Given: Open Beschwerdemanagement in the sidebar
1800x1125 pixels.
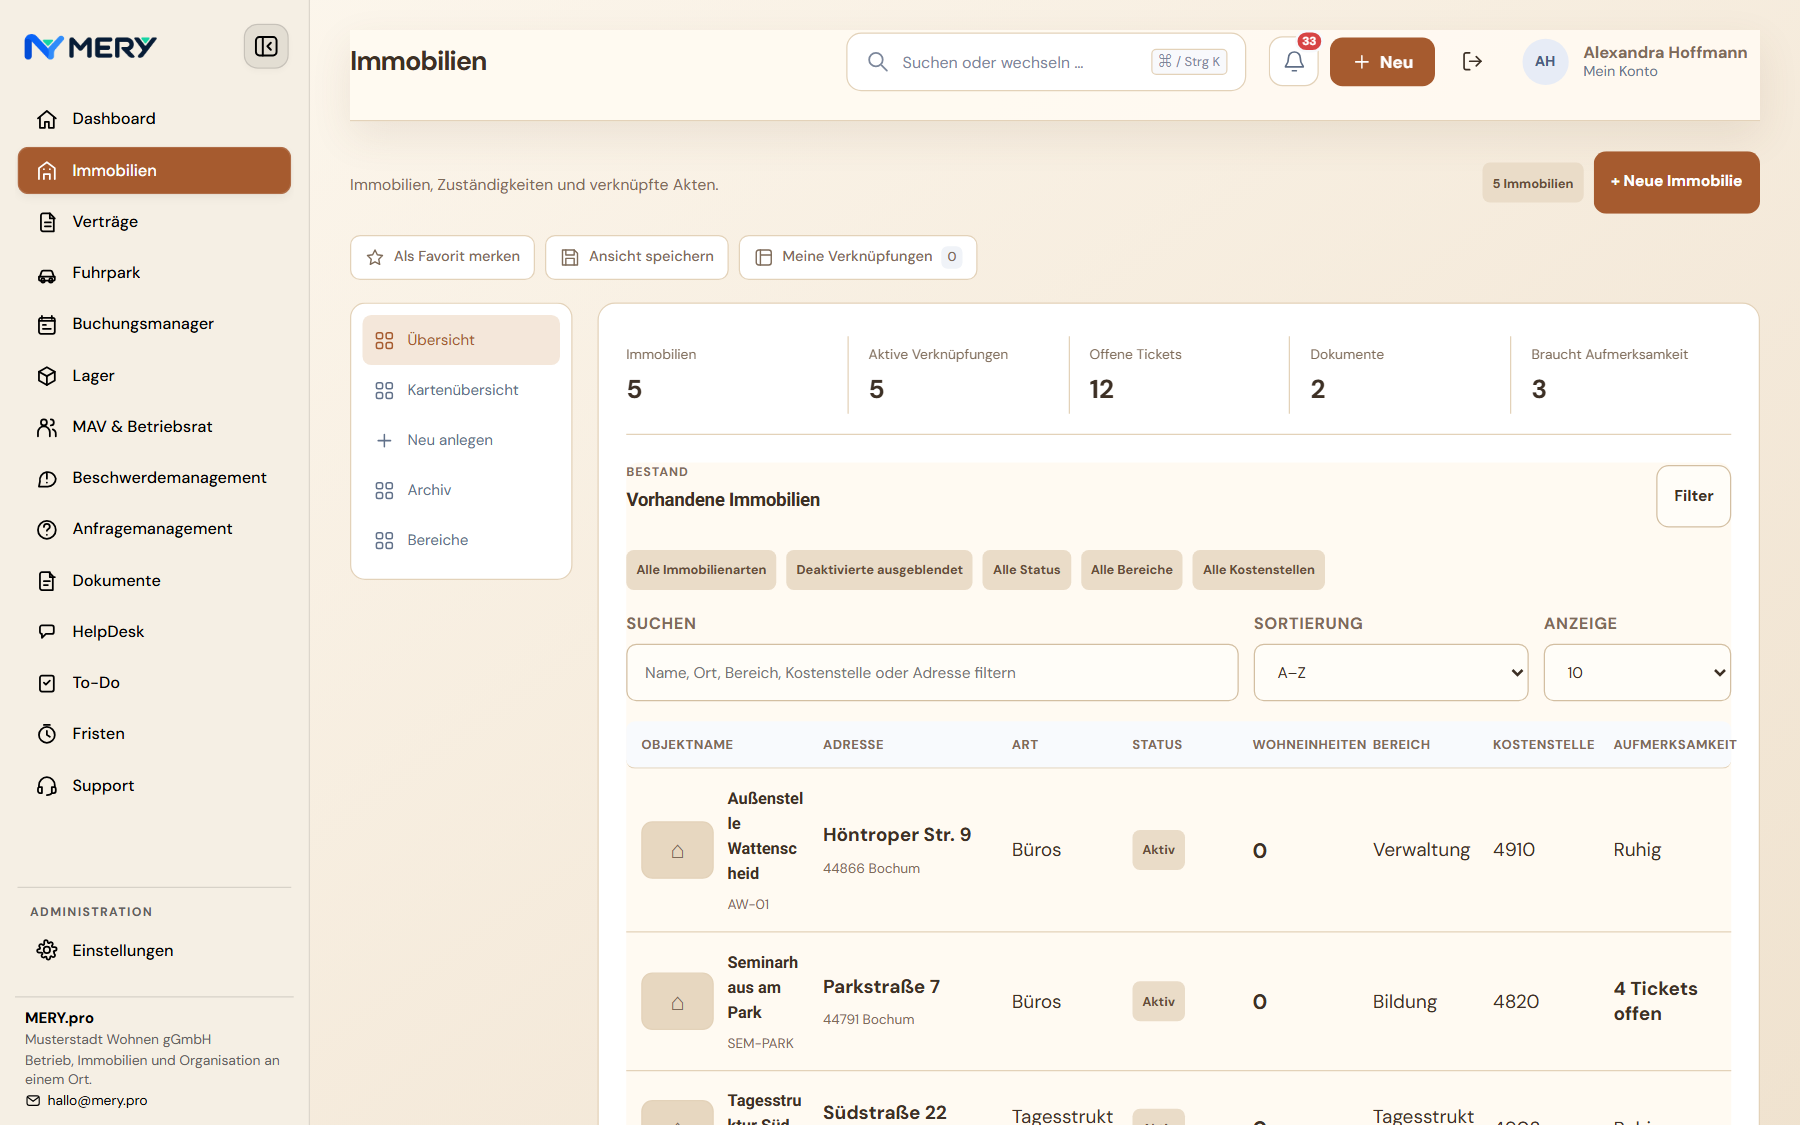Looking at the screenshot, I should coord(154,478).
